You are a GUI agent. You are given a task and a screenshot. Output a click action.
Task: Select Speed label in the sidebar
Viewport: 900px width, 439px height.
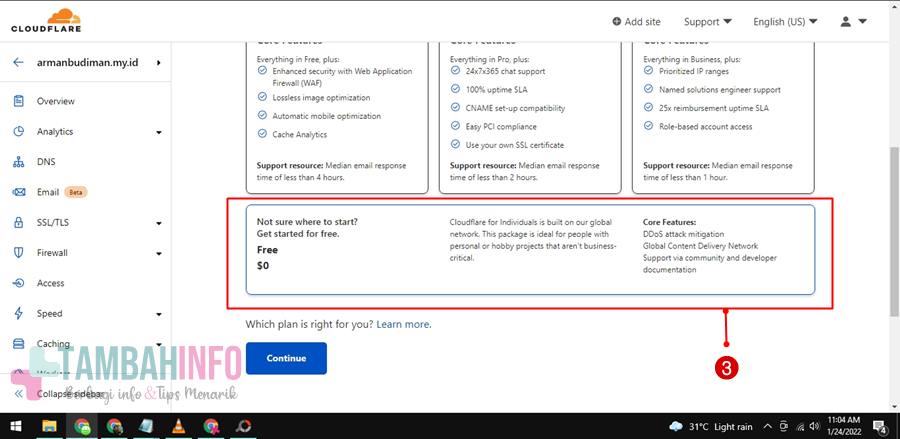[x=49, y=313]
